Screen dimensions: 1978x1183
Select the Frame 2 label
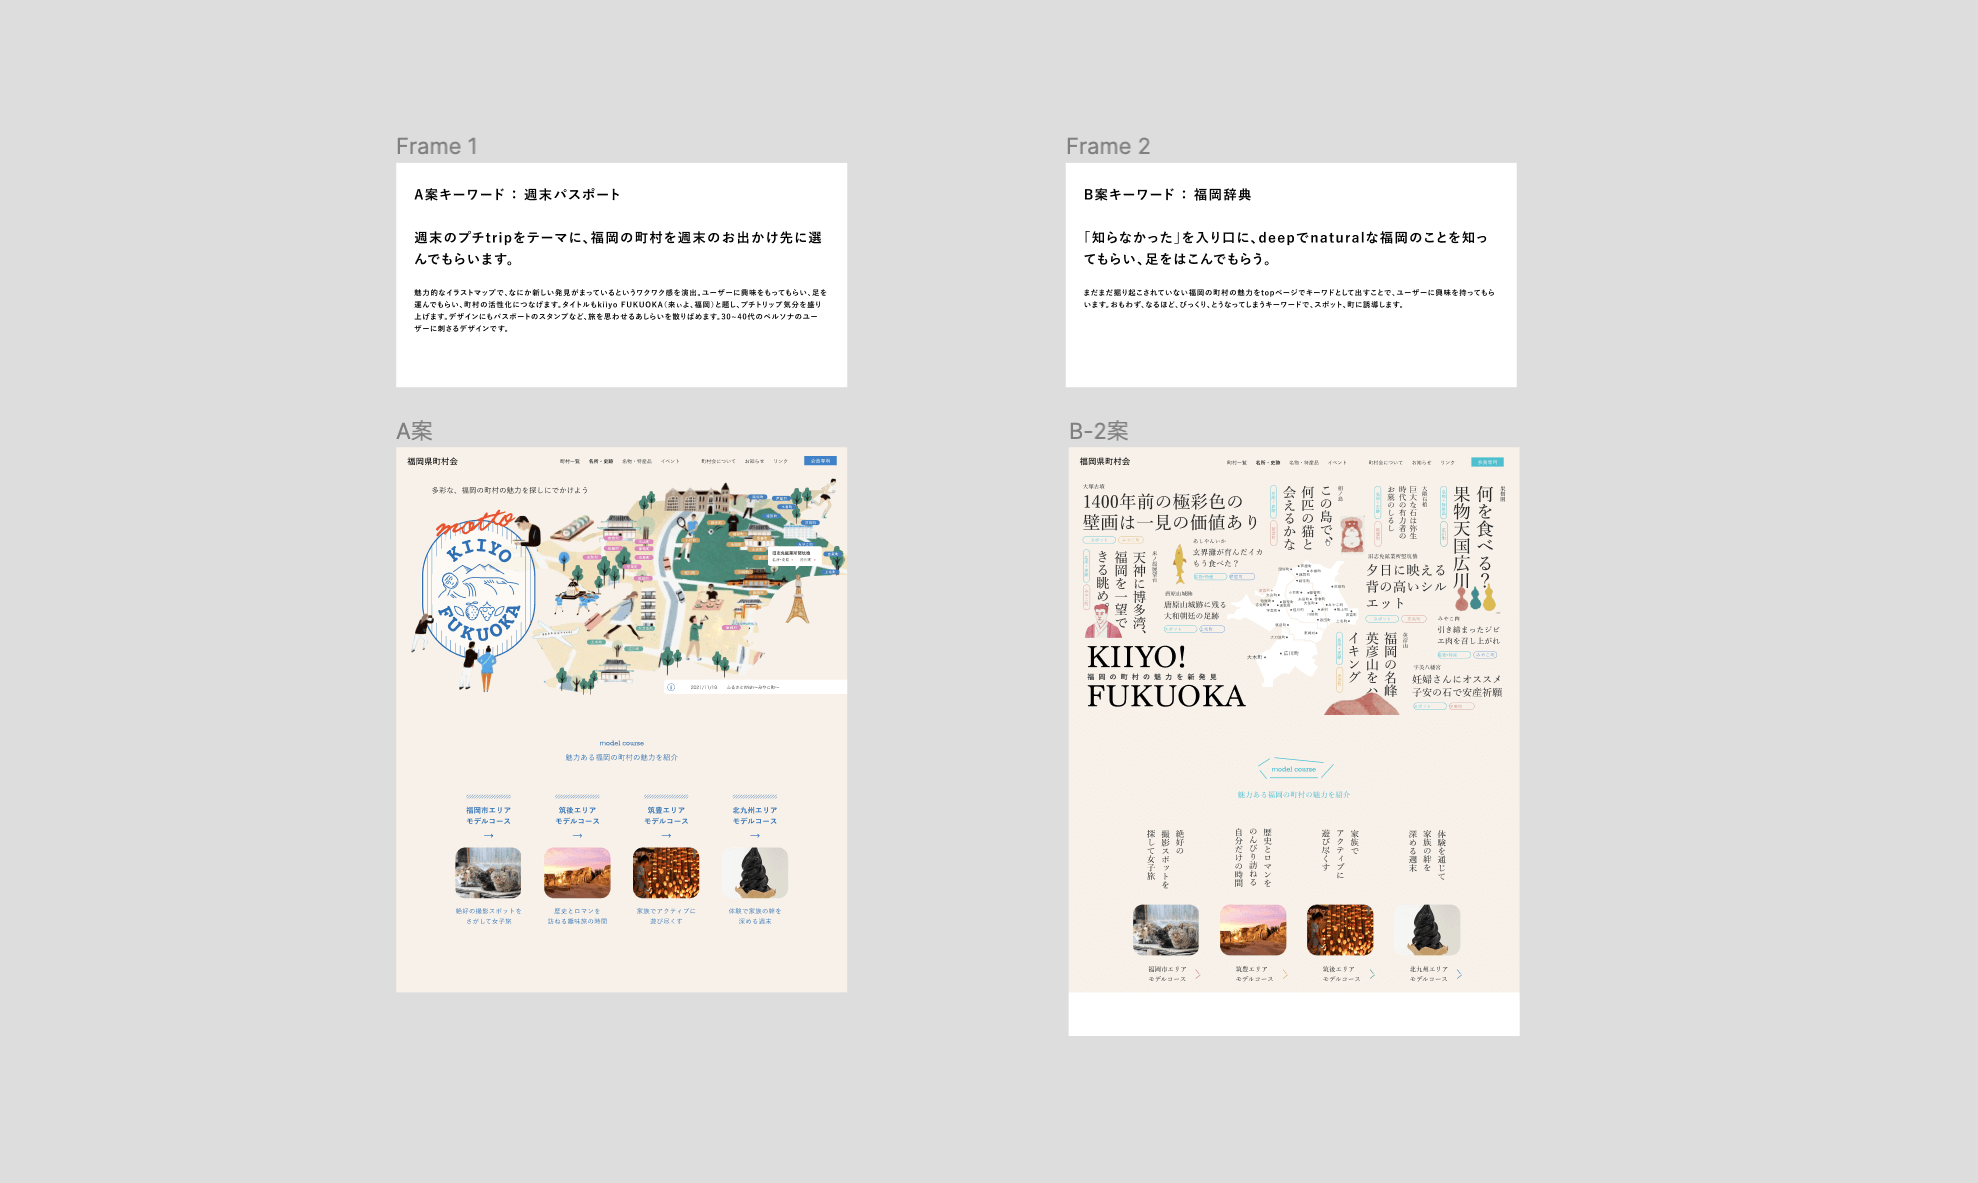(1107, 146)
